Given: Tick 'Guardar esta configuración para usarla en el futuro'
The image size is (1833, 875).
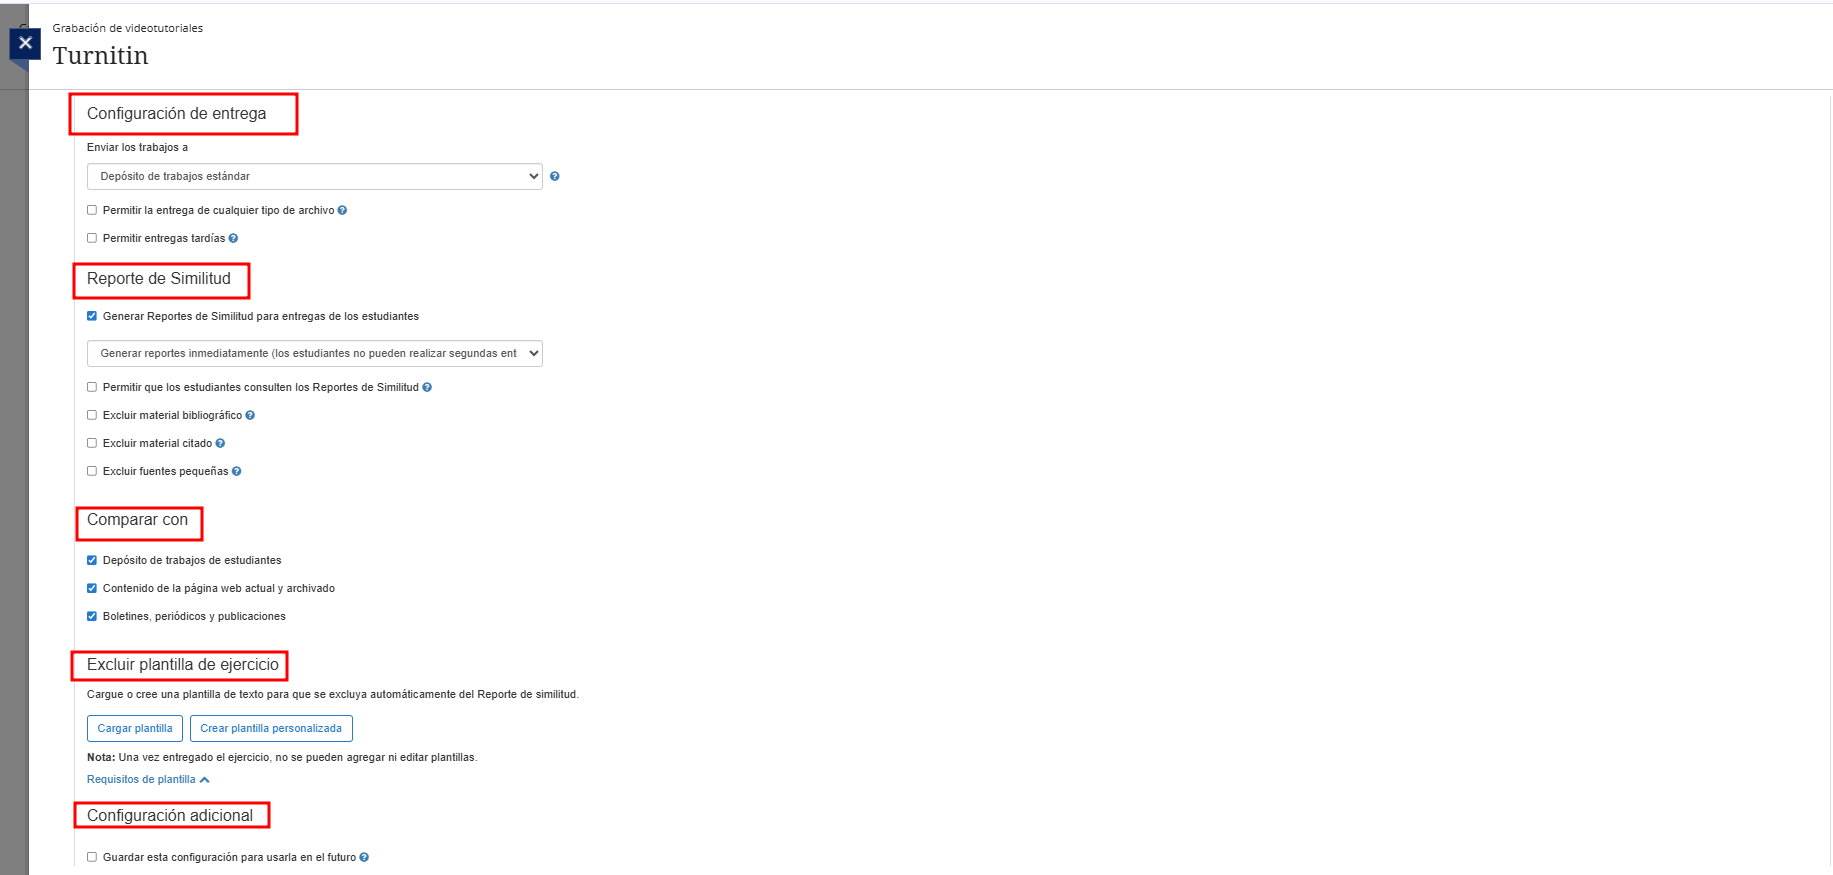Looking at the screenshot, I should (92, 858).
